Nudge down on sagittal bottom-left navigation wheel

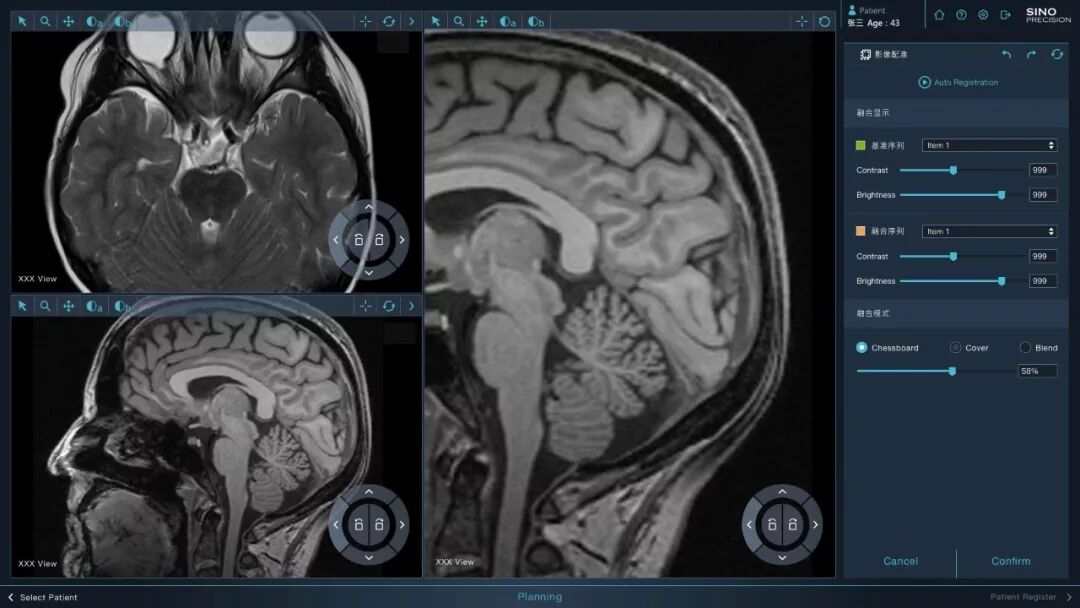point(368,558)
